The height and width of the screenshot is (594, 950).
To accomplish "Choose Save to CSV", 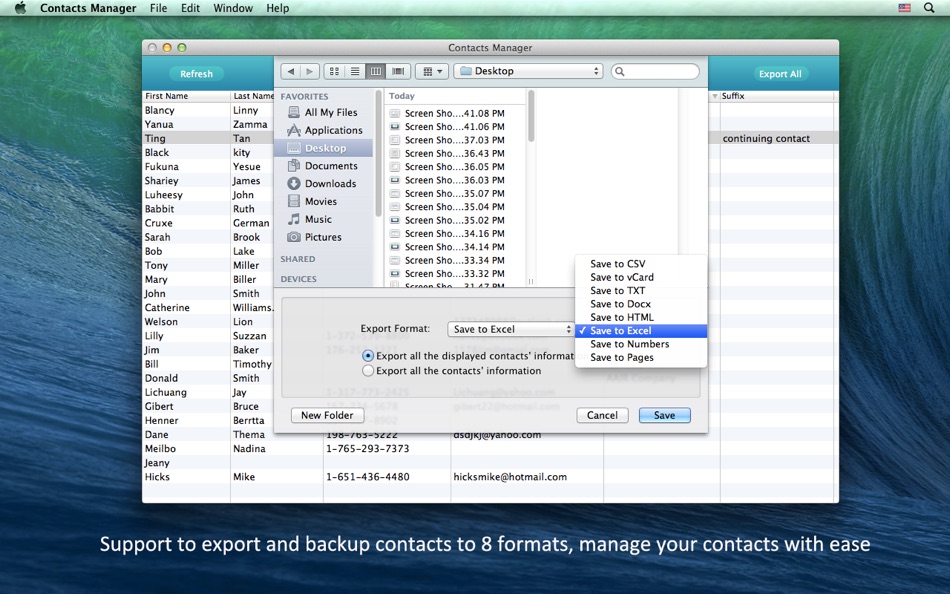I will (x=641, y=264).
